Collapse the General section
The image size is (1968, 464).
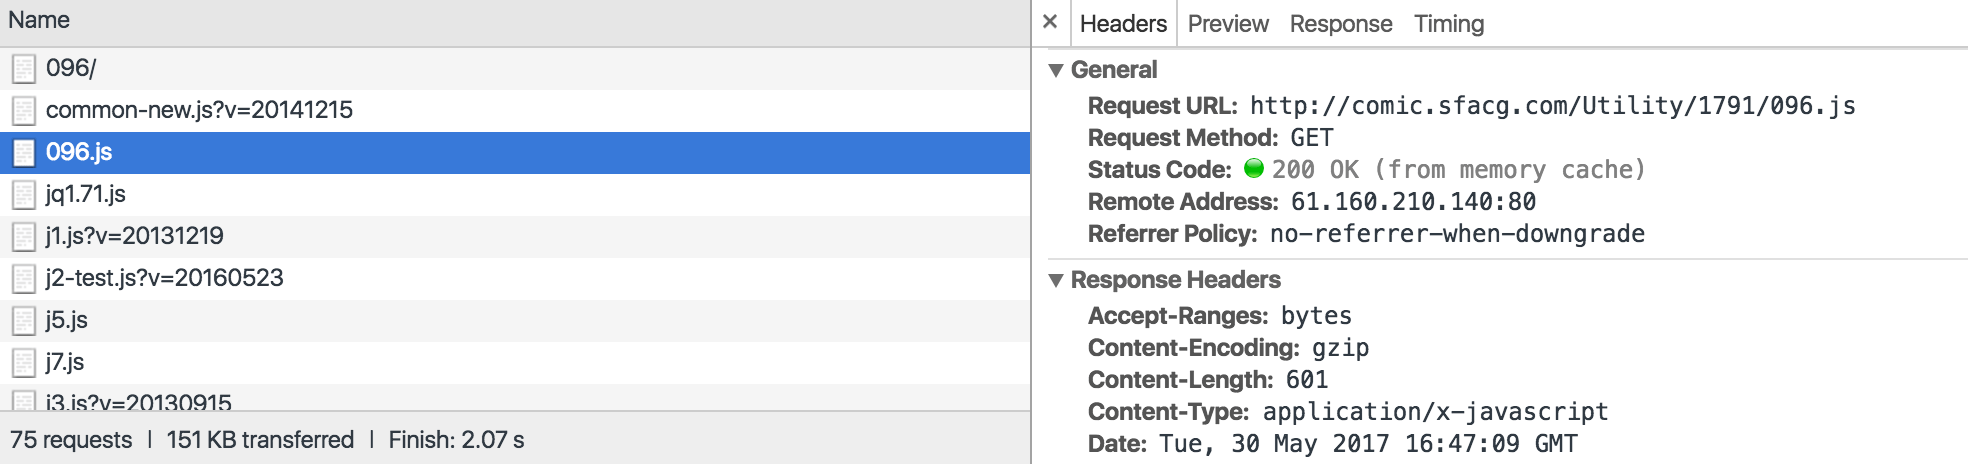(x=1056, y=71)
